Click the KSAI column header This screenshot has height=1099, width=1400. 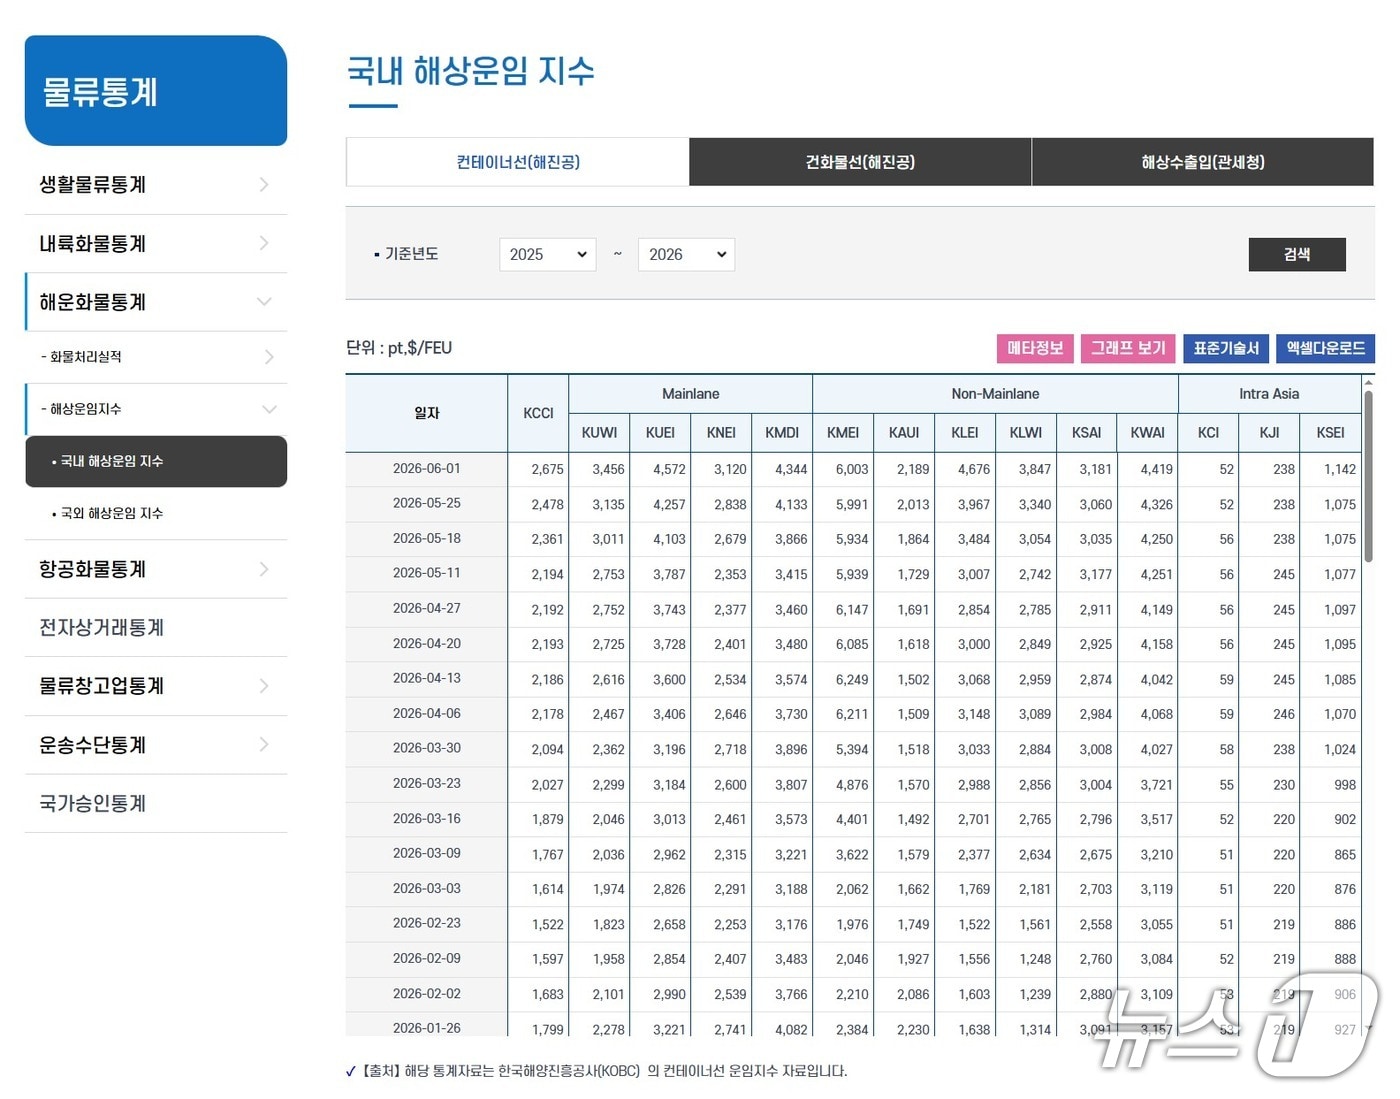click(1087, 432)
